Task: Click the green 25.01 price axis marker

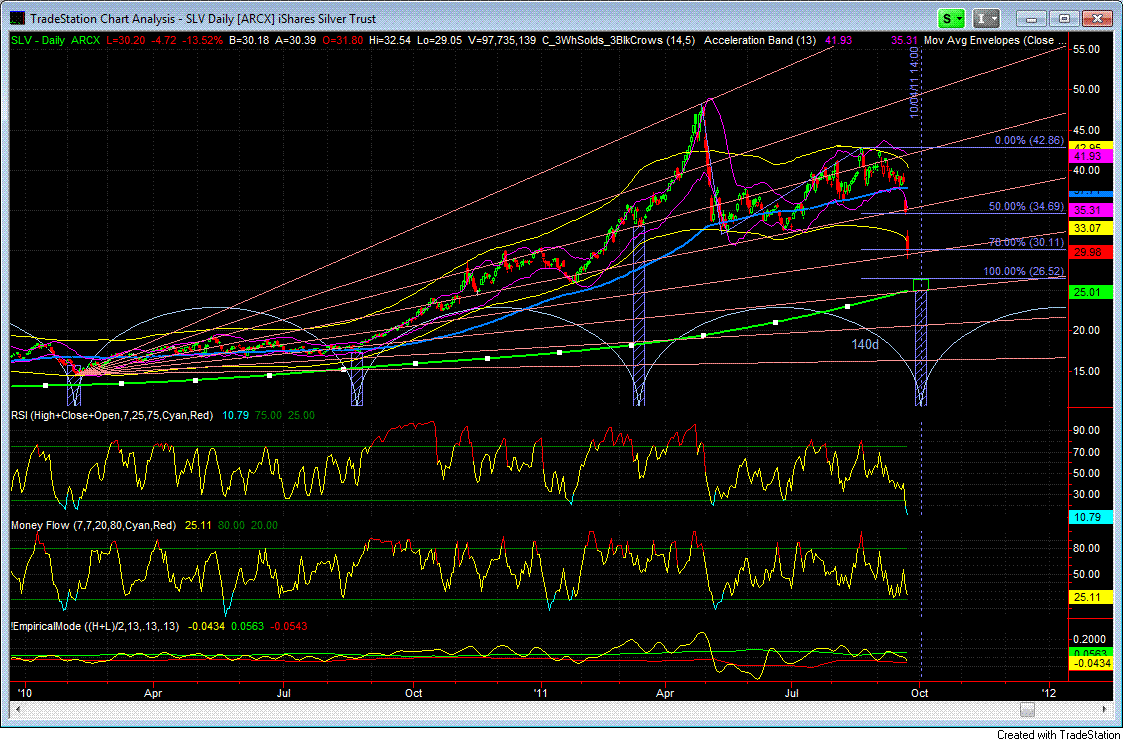Action: pyautogui.click(x=1090, y=291)
